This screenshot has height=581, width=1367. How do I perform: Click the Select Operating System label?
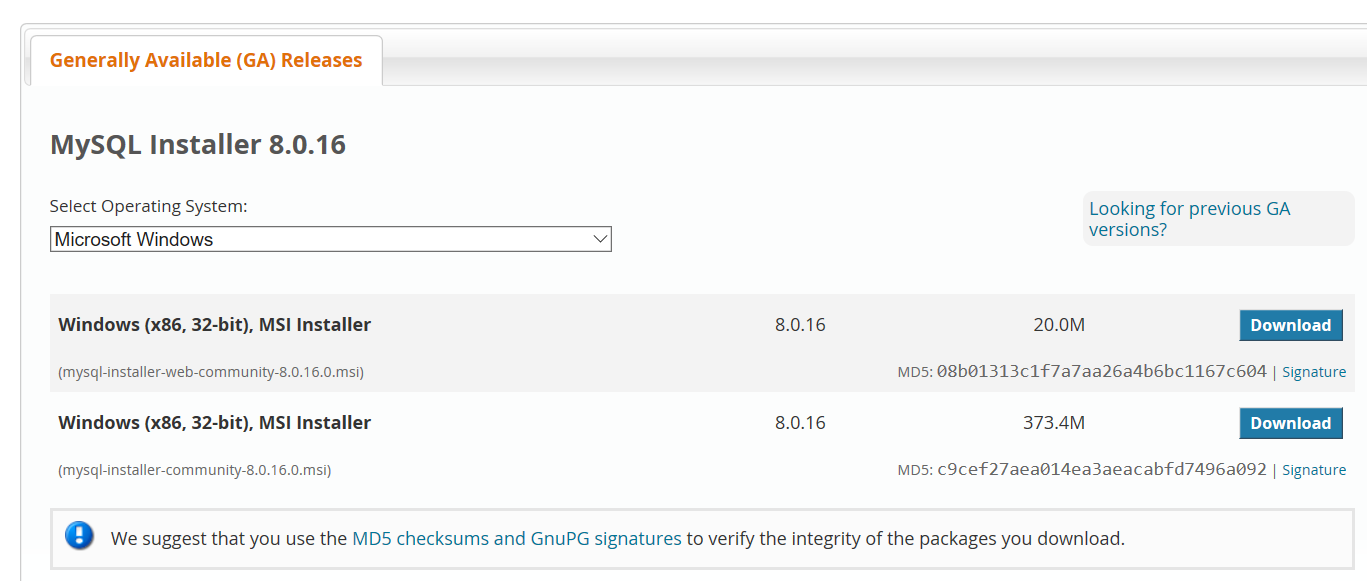(148, 206)
